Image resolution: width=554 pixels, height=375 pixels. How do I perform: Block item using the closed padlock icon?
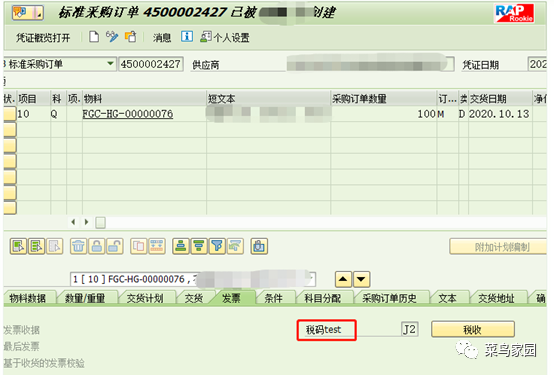[97, 246]
